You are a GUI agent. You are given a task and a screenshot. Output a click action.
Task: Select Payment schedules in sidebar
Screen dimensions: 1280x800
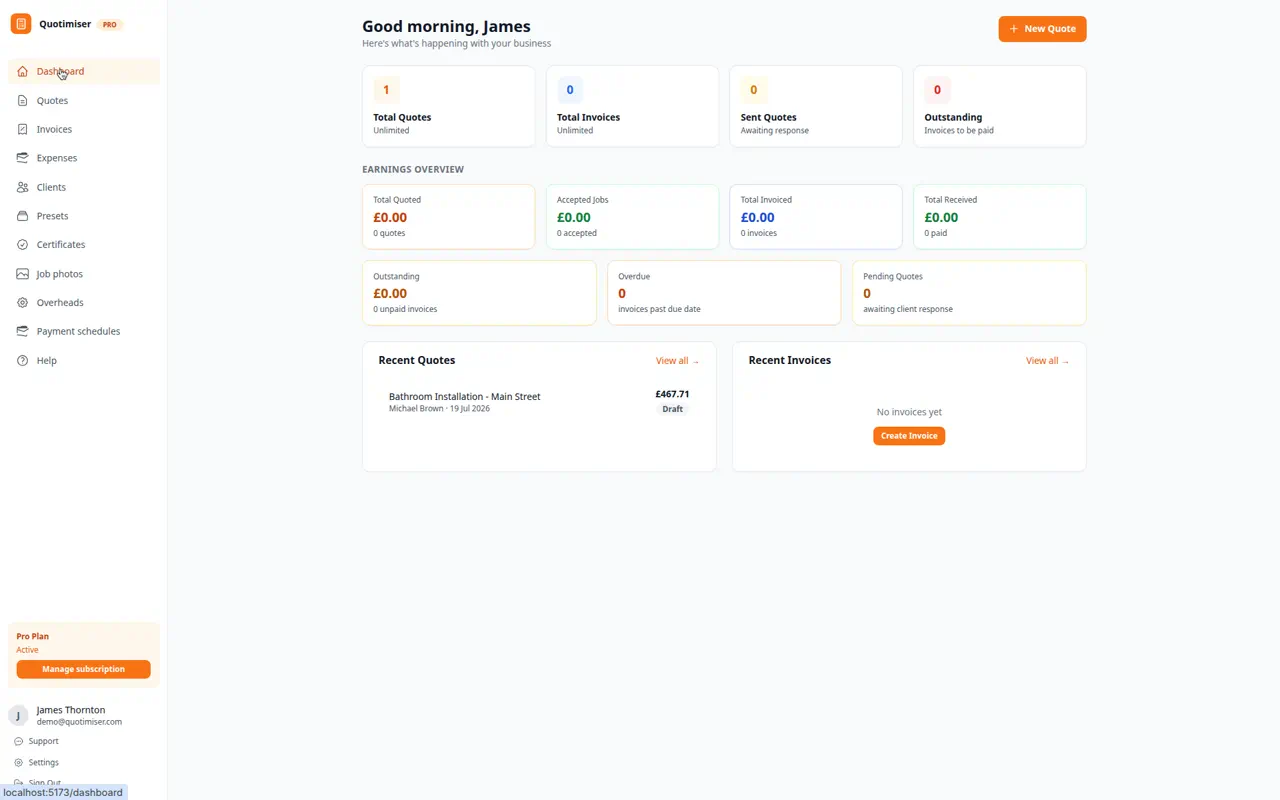click(84, 331)
